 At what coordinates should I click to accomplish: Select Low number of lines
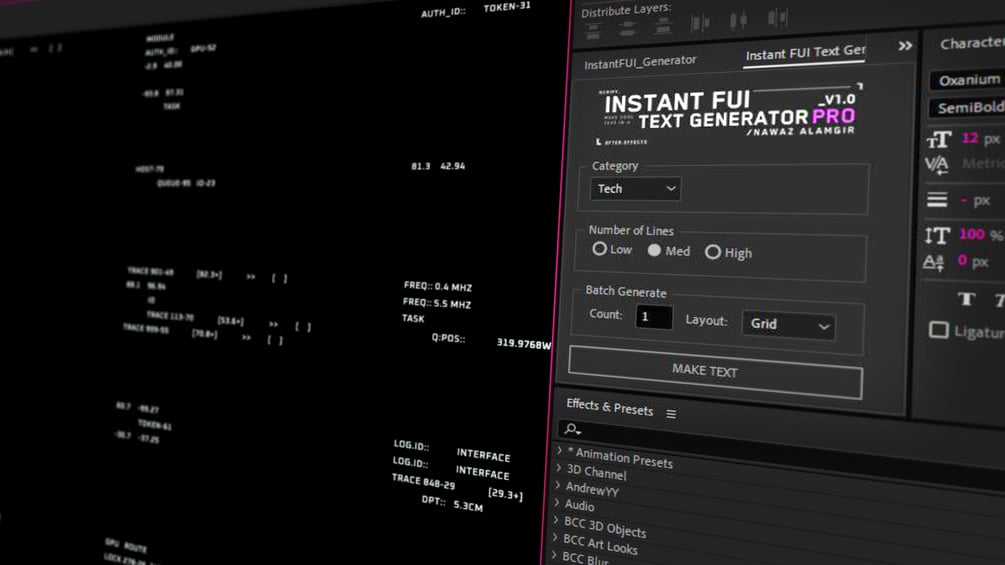coord(599,249)
